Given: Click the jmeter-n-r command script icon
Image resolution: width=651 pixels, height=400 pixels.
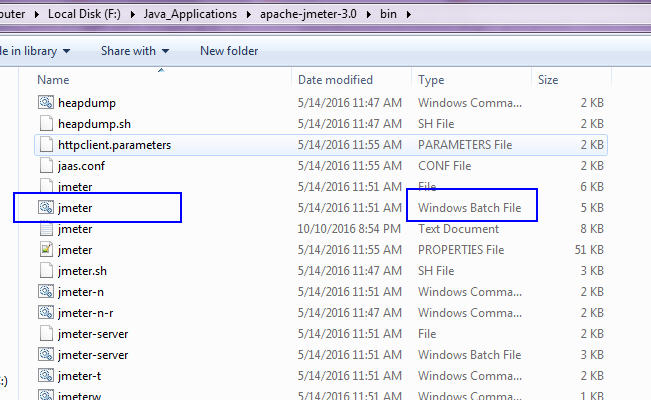Looking at the screenshot, I should pos(46,312).
